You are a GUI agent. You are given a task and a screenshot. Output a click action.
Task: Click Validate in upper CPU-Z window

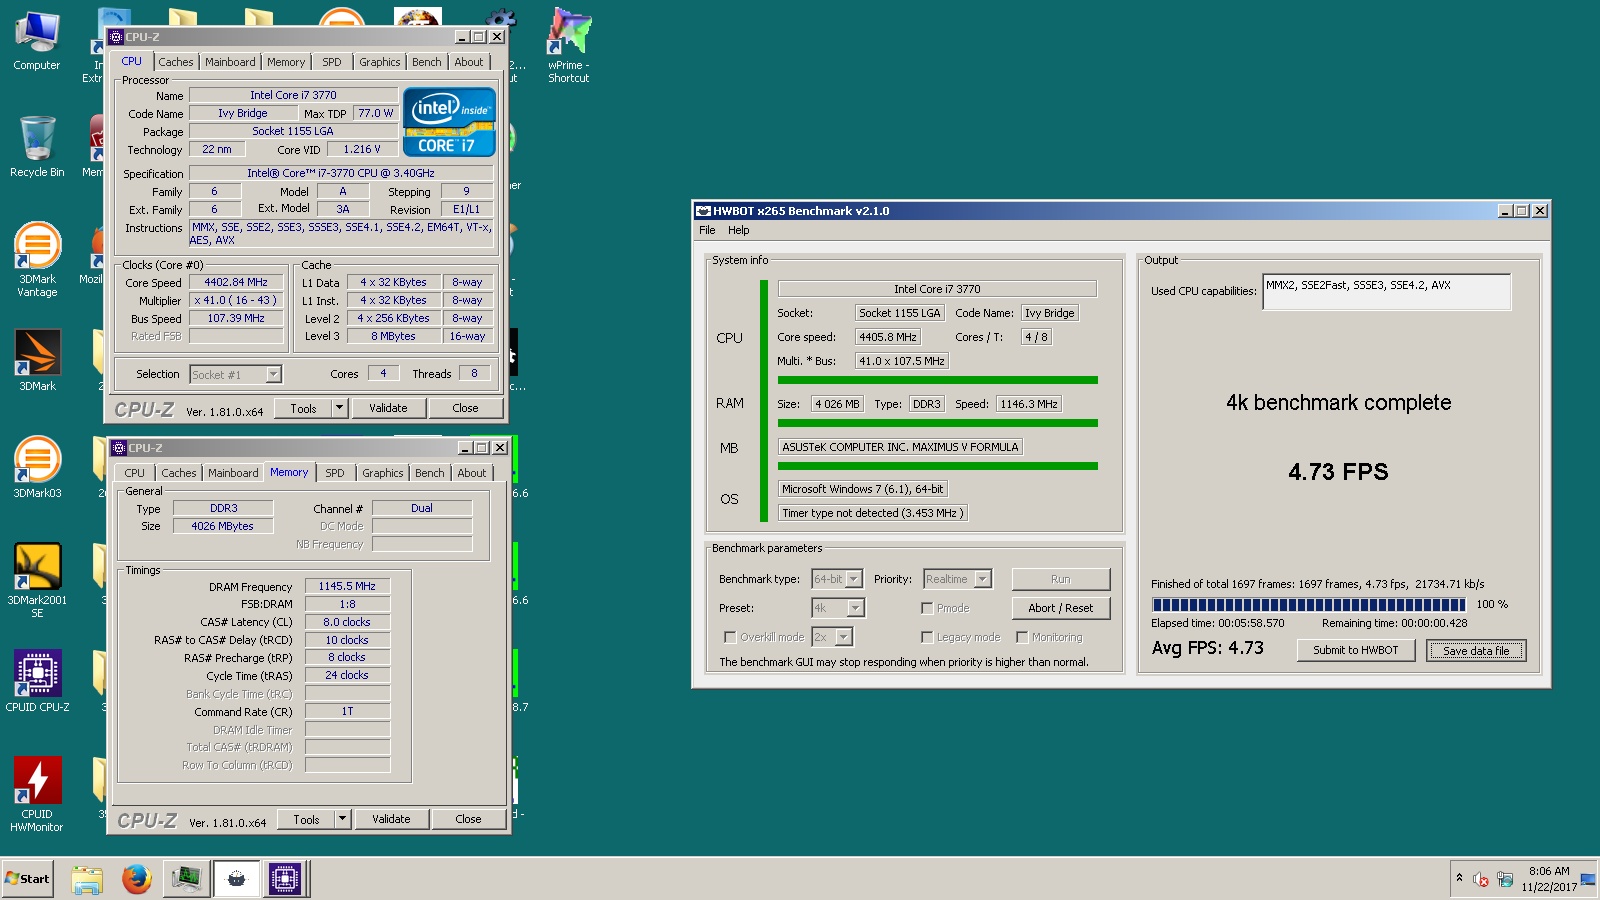pyautogui.click(x=388, y=408)
